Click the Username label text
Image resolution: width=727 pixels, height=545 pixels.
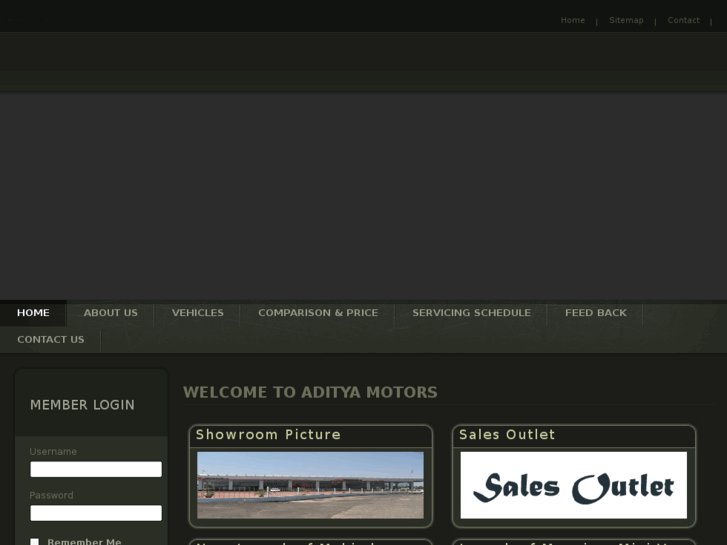click(53, 452)
